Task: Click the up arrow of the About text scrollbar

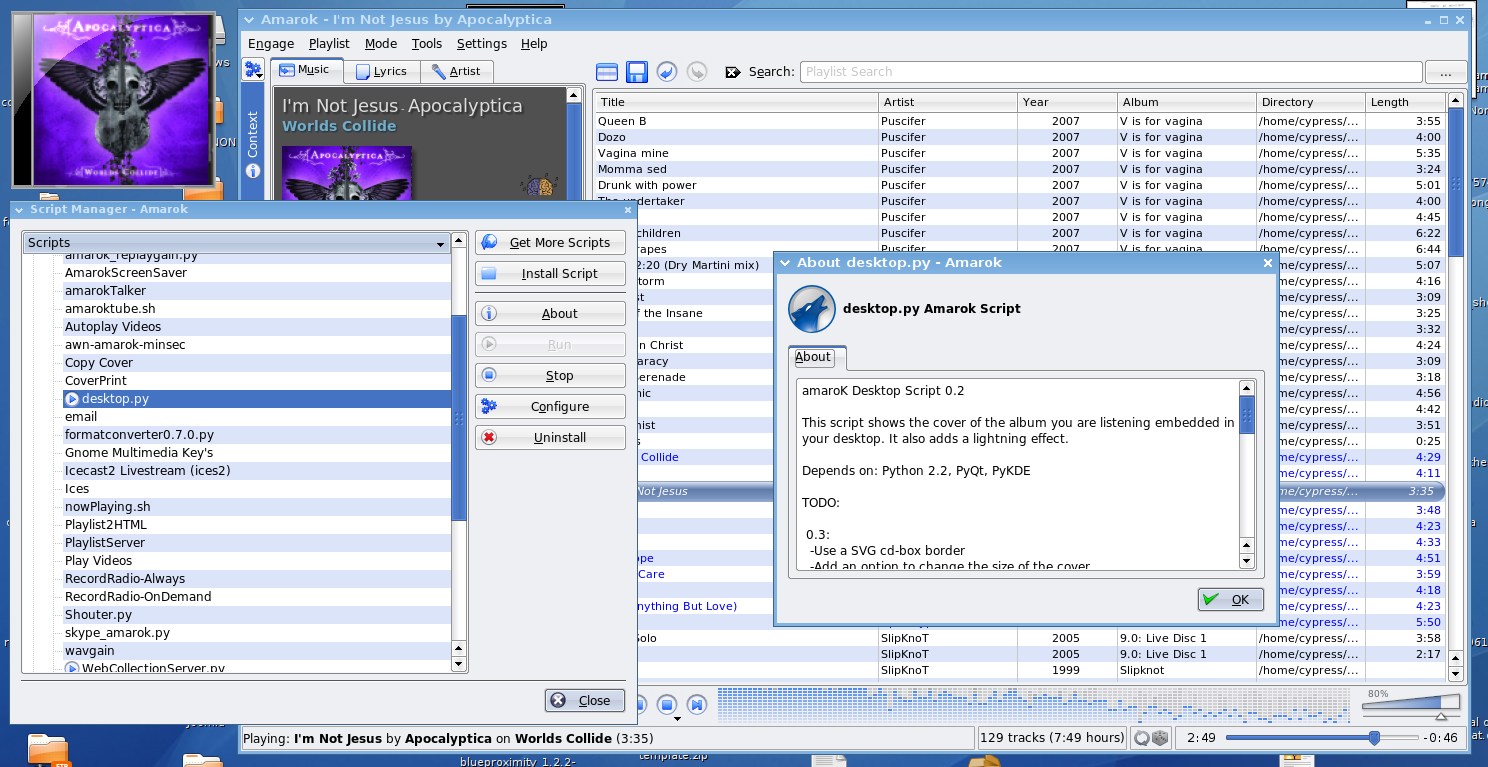Action: click(1247, 388)
